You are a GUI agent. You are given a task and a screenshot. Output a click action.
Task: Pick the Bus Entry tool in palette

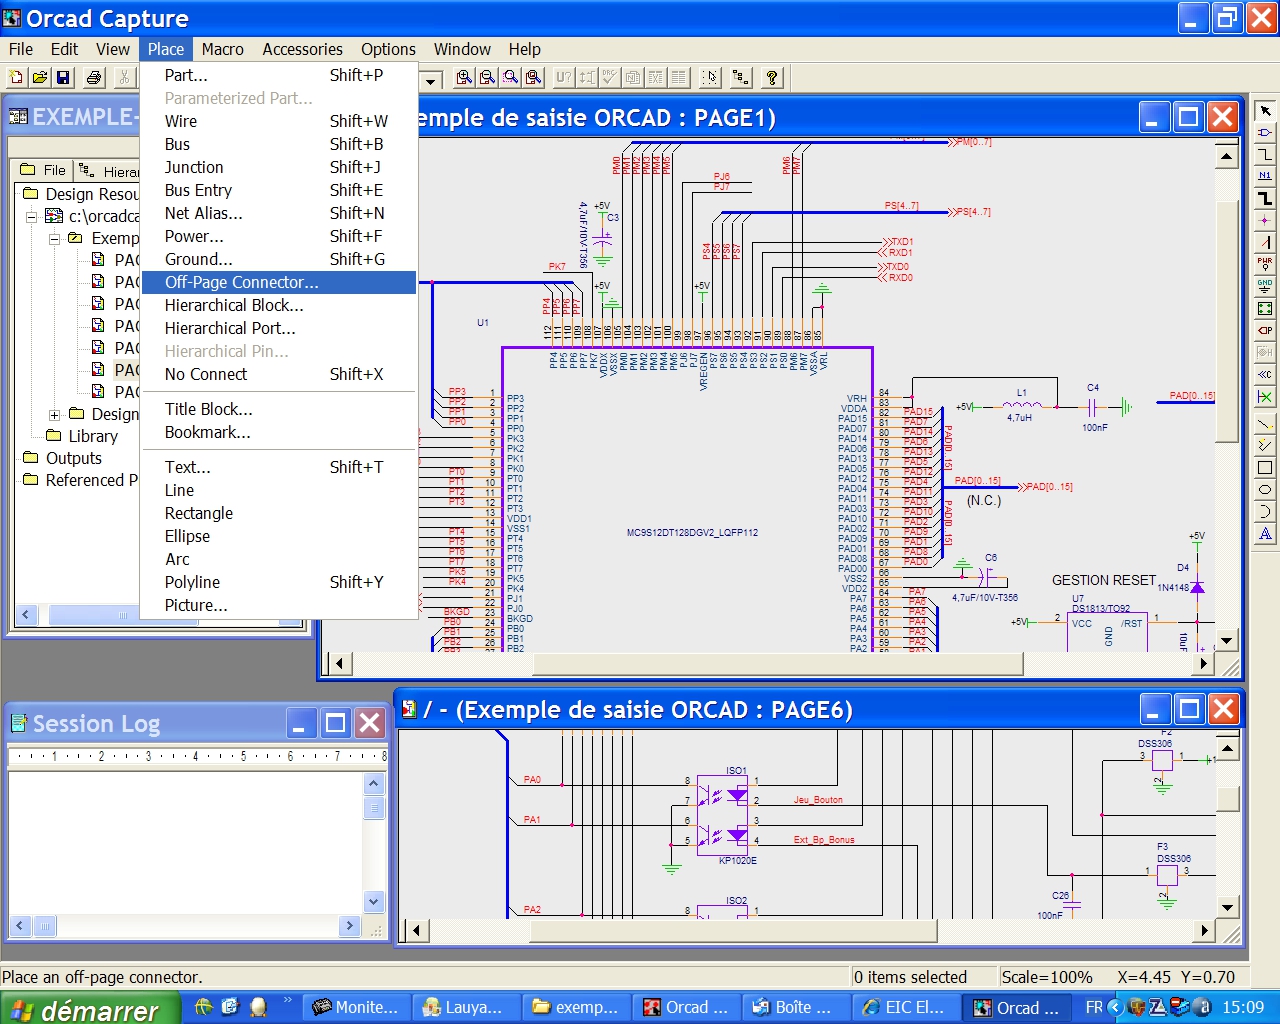(x=1265, y=242)
